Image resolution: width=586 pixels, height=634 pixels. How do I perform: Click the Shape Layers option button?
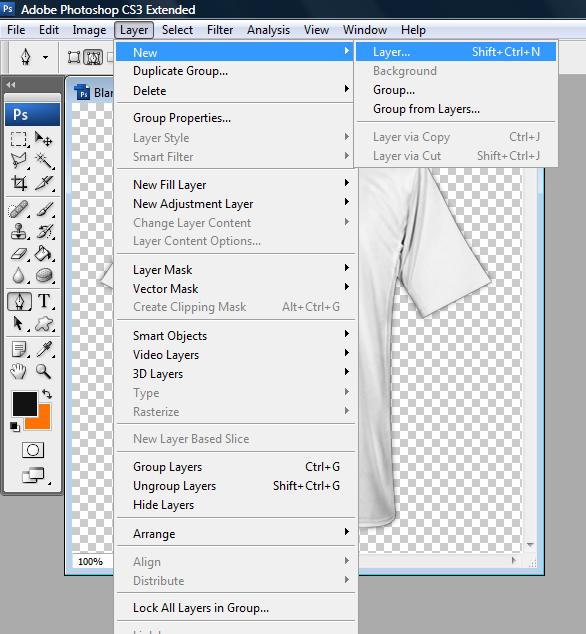point(74,57)
